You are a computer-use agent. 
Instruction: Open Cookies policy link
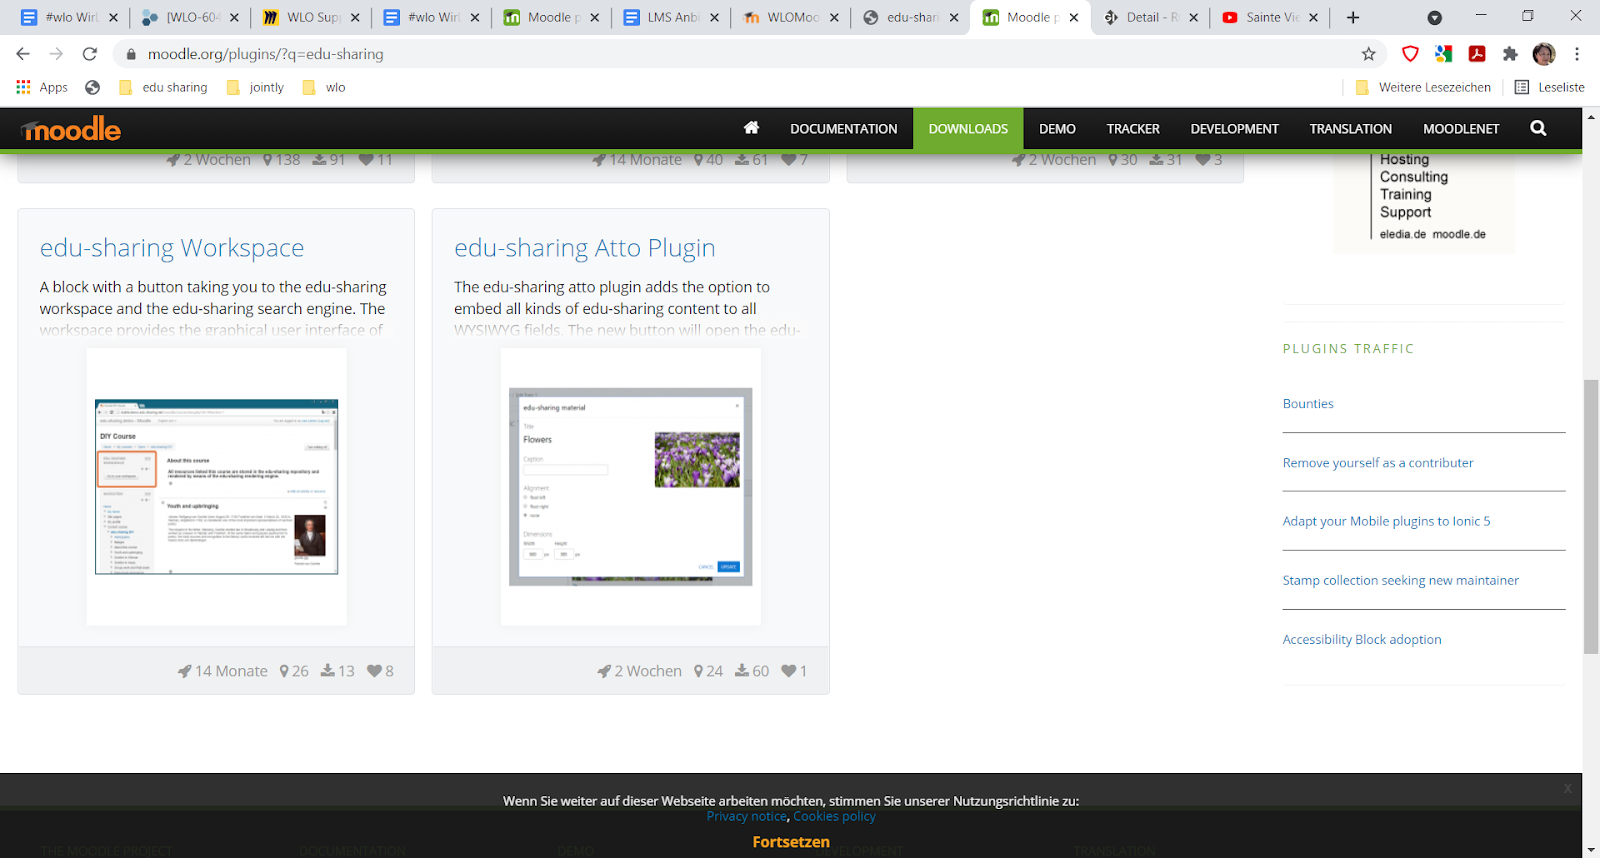(x=834, y=816)
